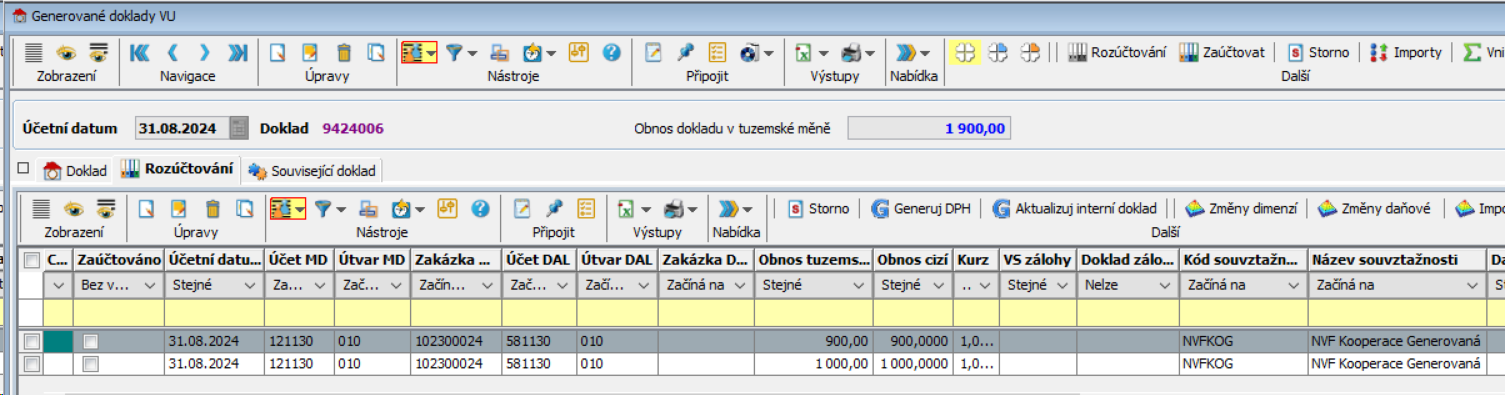Toggle Zaúčtováno checkbox in 900,00 row

[x=91, y=341]
